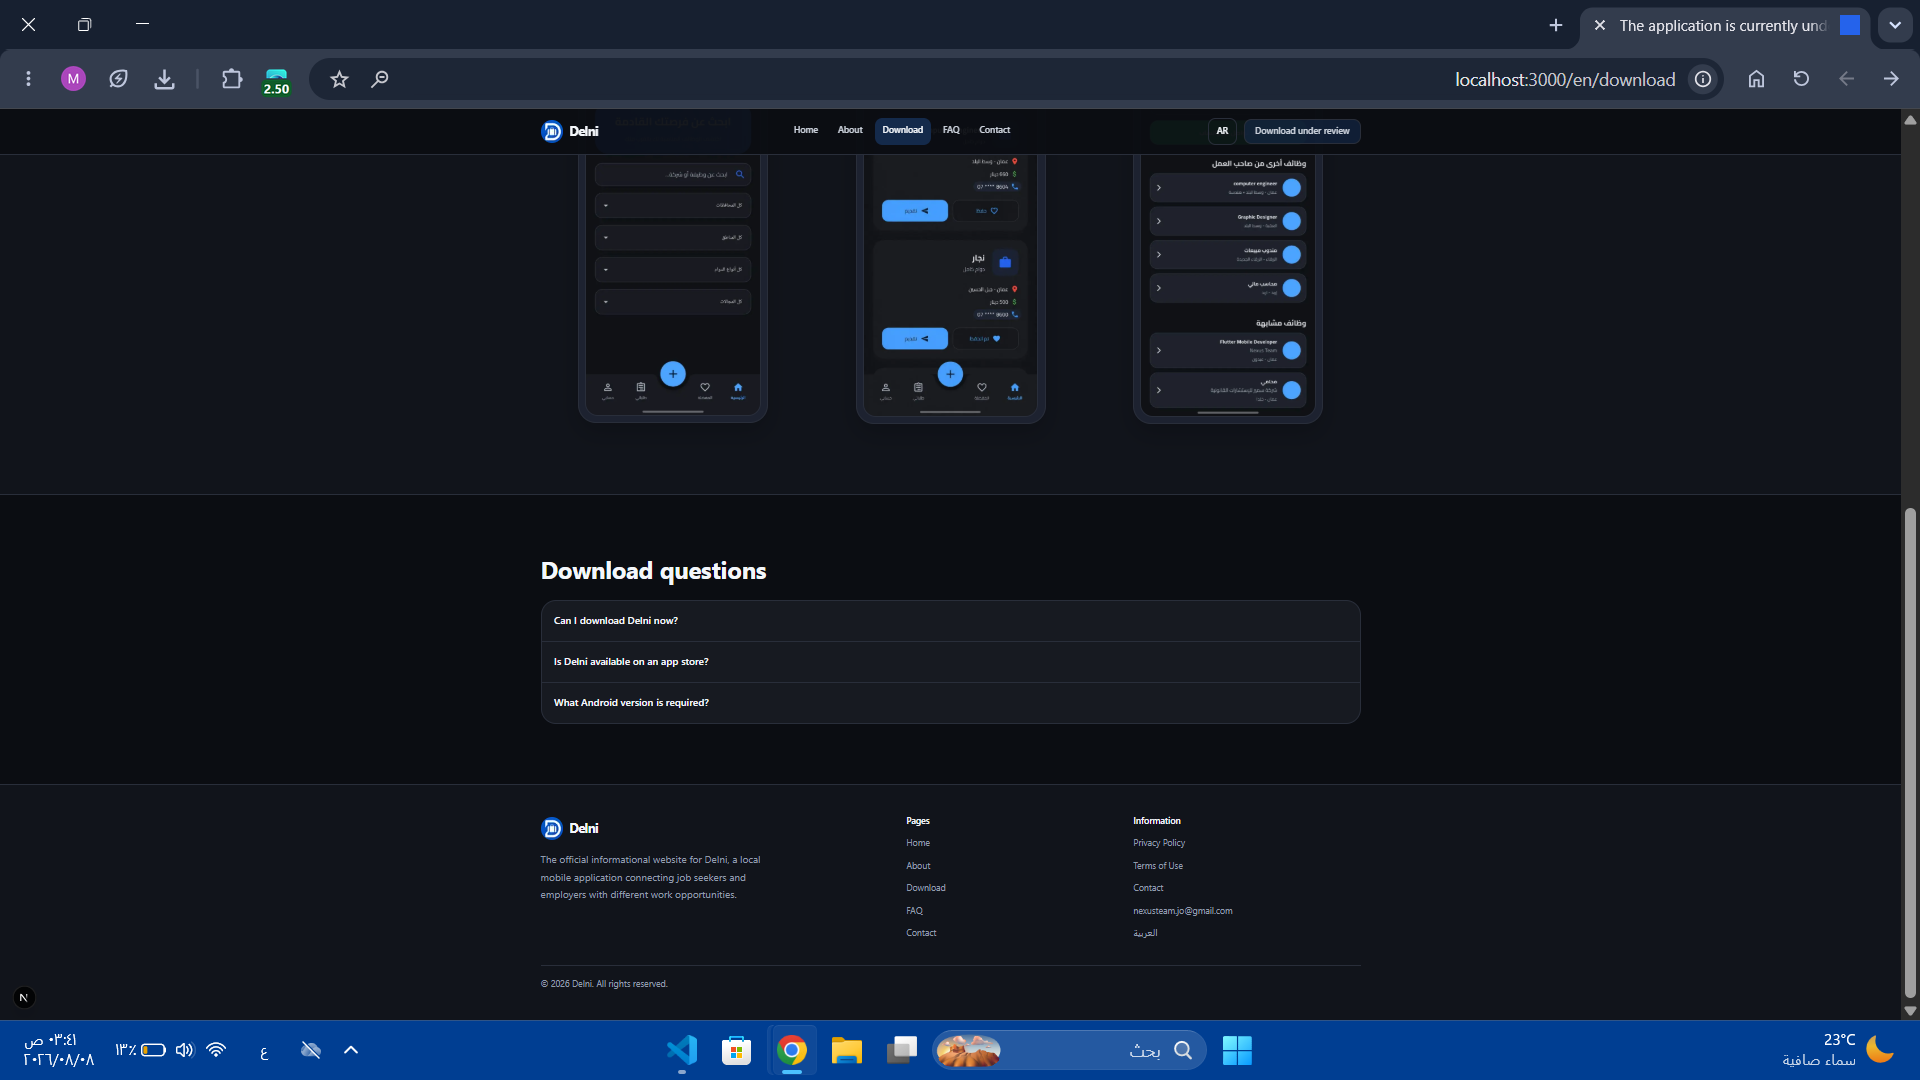Click the Delni logo in the footer

[x=569, y=828]
